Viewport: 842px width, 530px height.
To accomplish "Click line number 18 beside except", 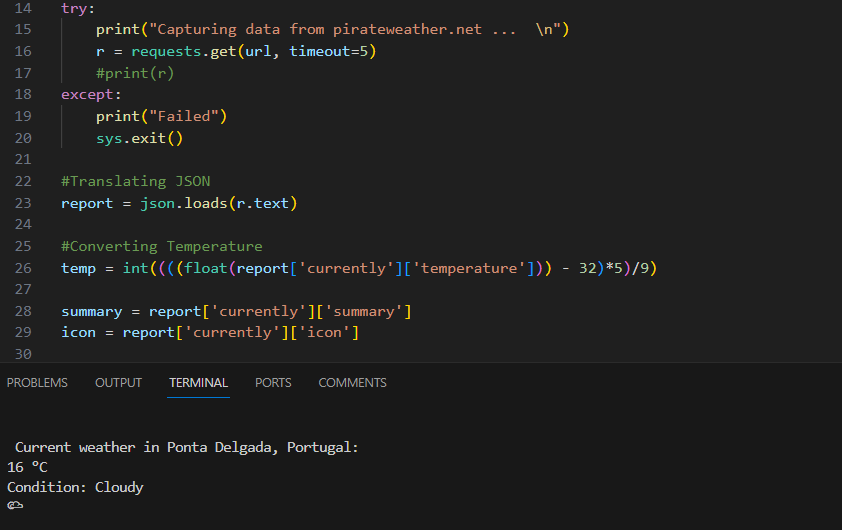I will coord(23,95).
